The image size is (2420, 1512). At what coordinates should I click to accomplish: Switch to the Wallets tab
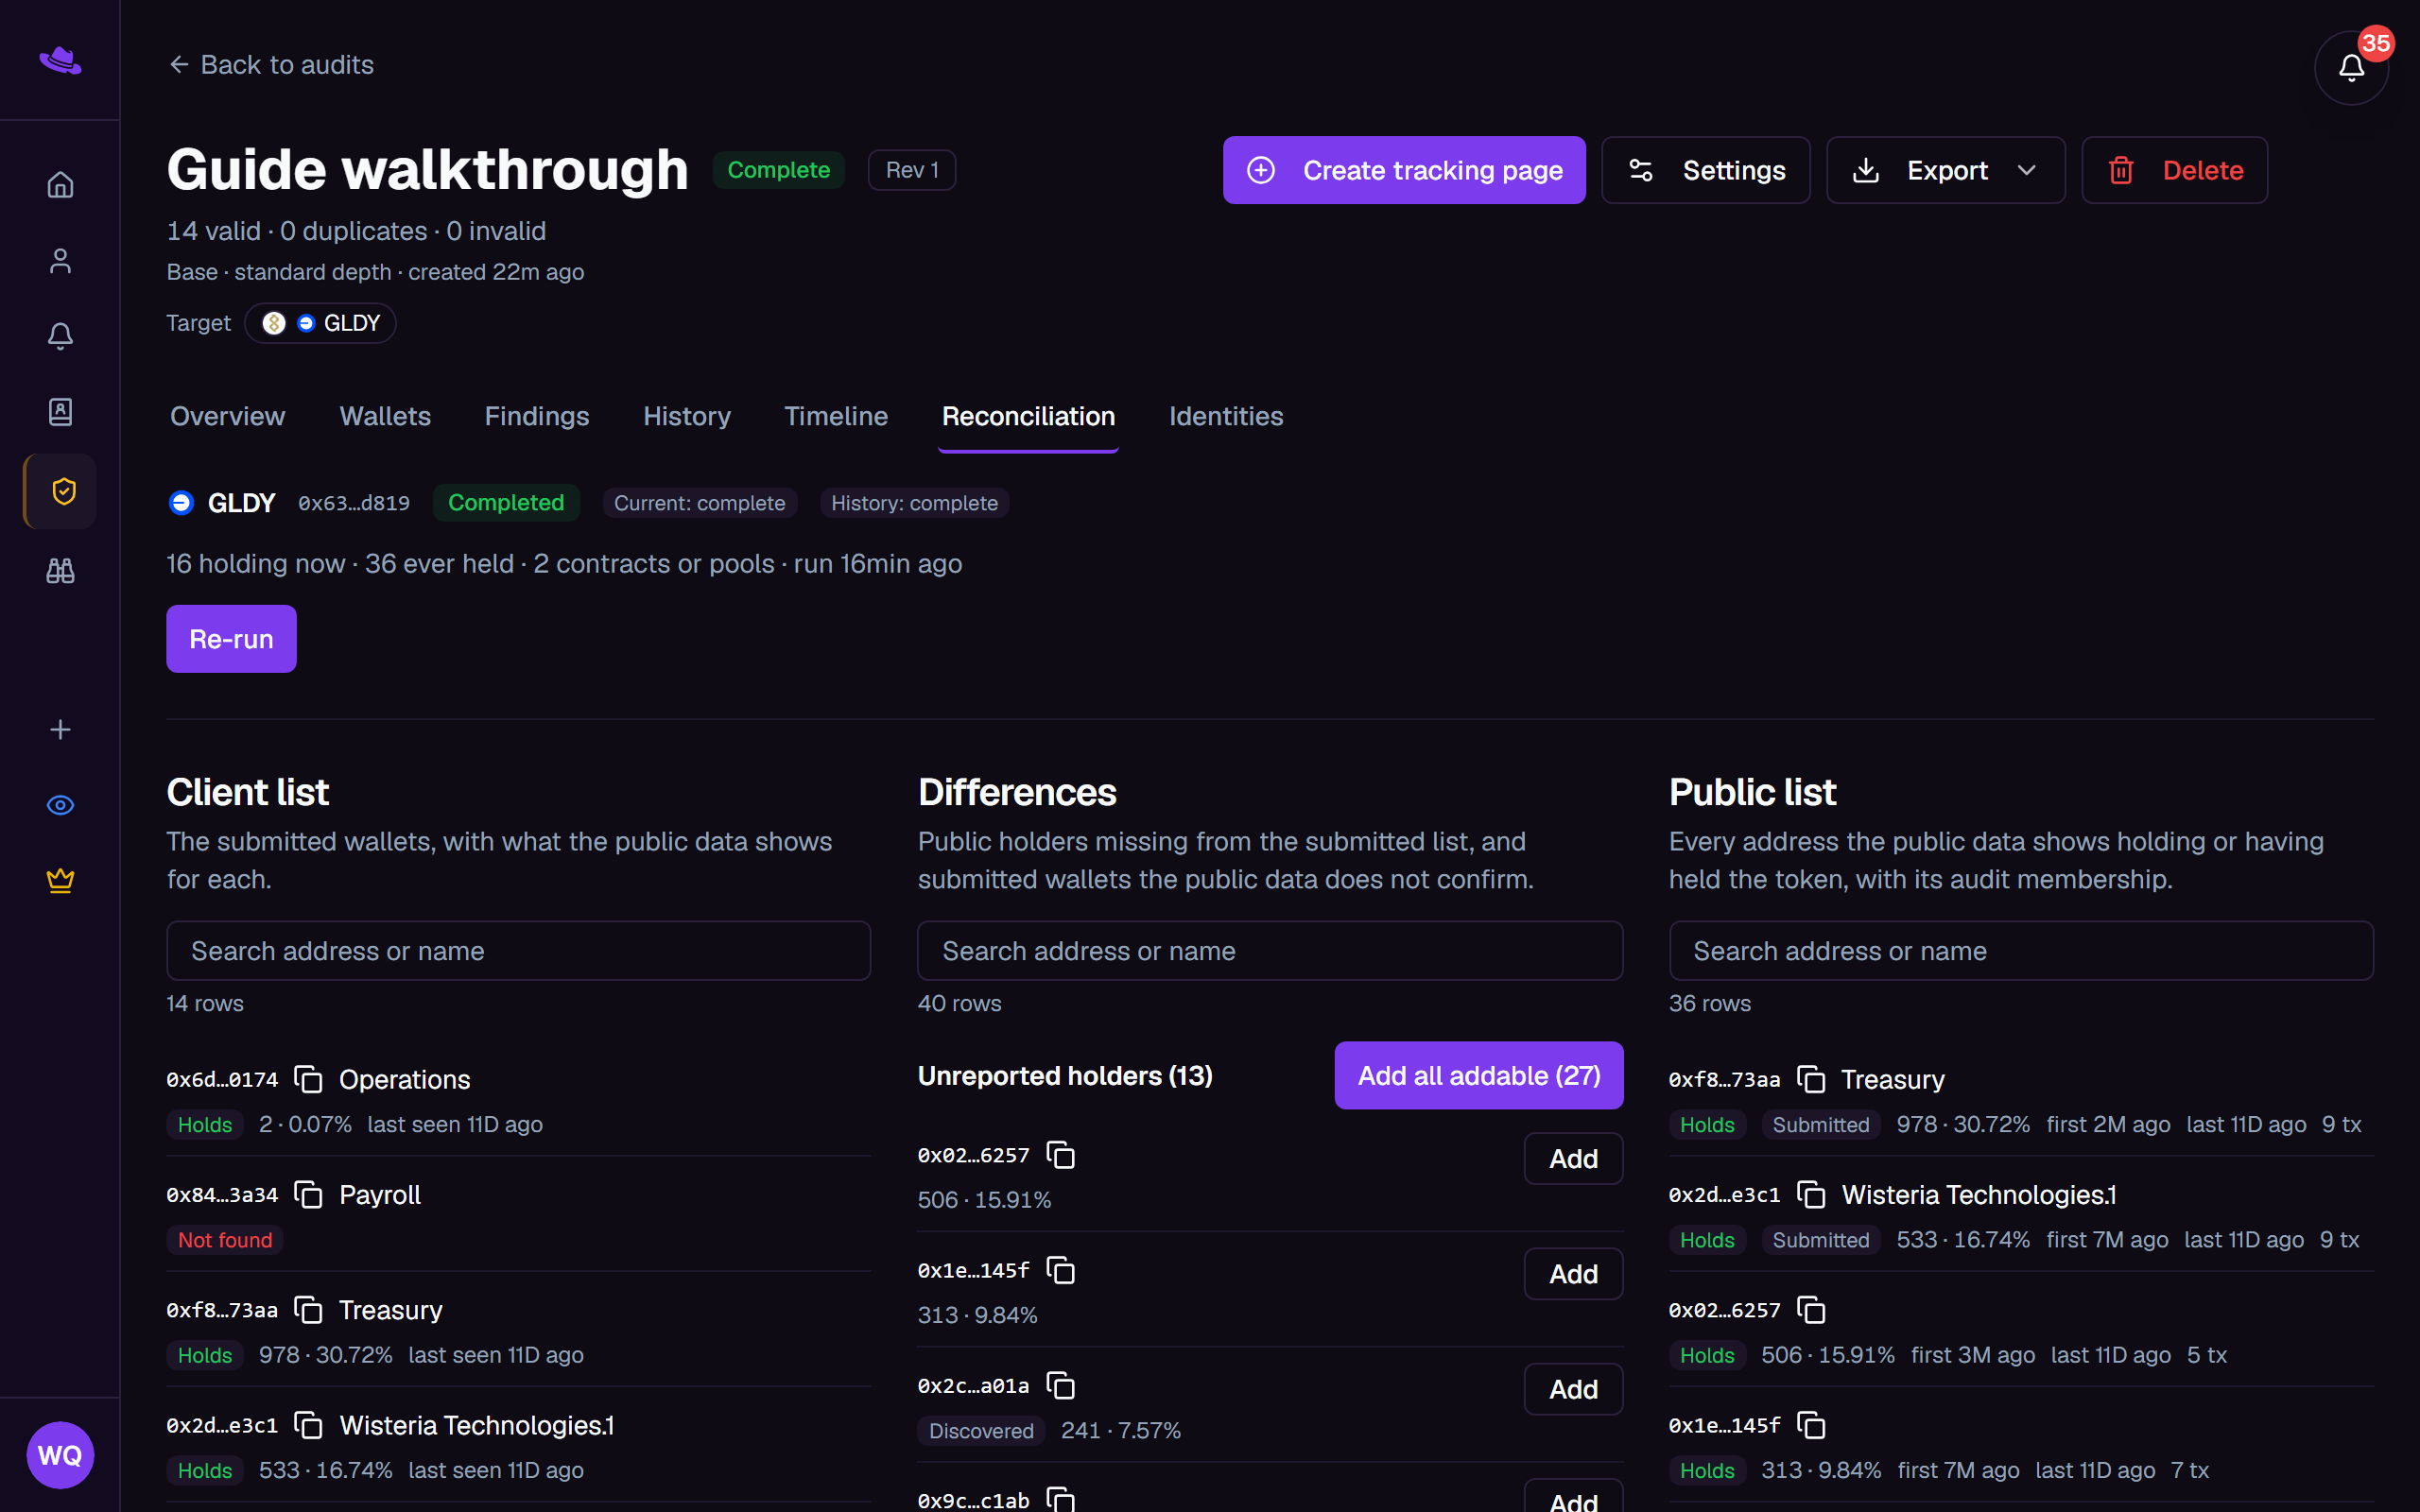[385, 416]
